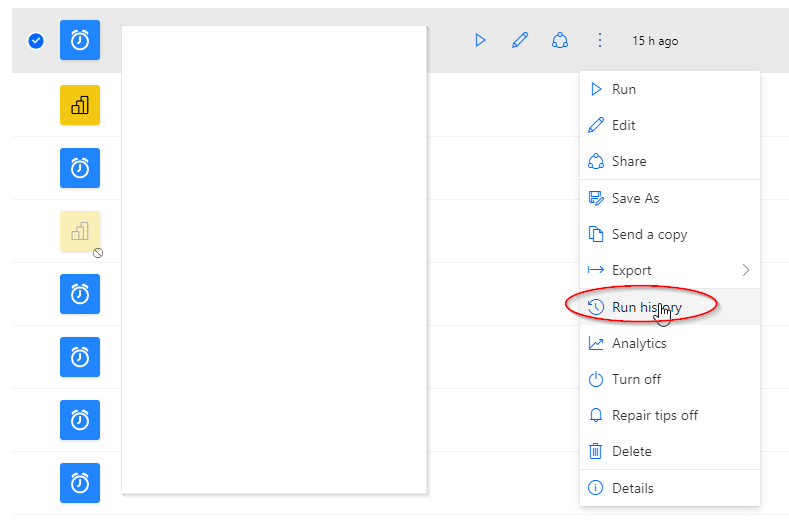Click the pencil Edit icon in toolbar
Viewport: 789px width, 520px height.
click(x=520, y=41)
